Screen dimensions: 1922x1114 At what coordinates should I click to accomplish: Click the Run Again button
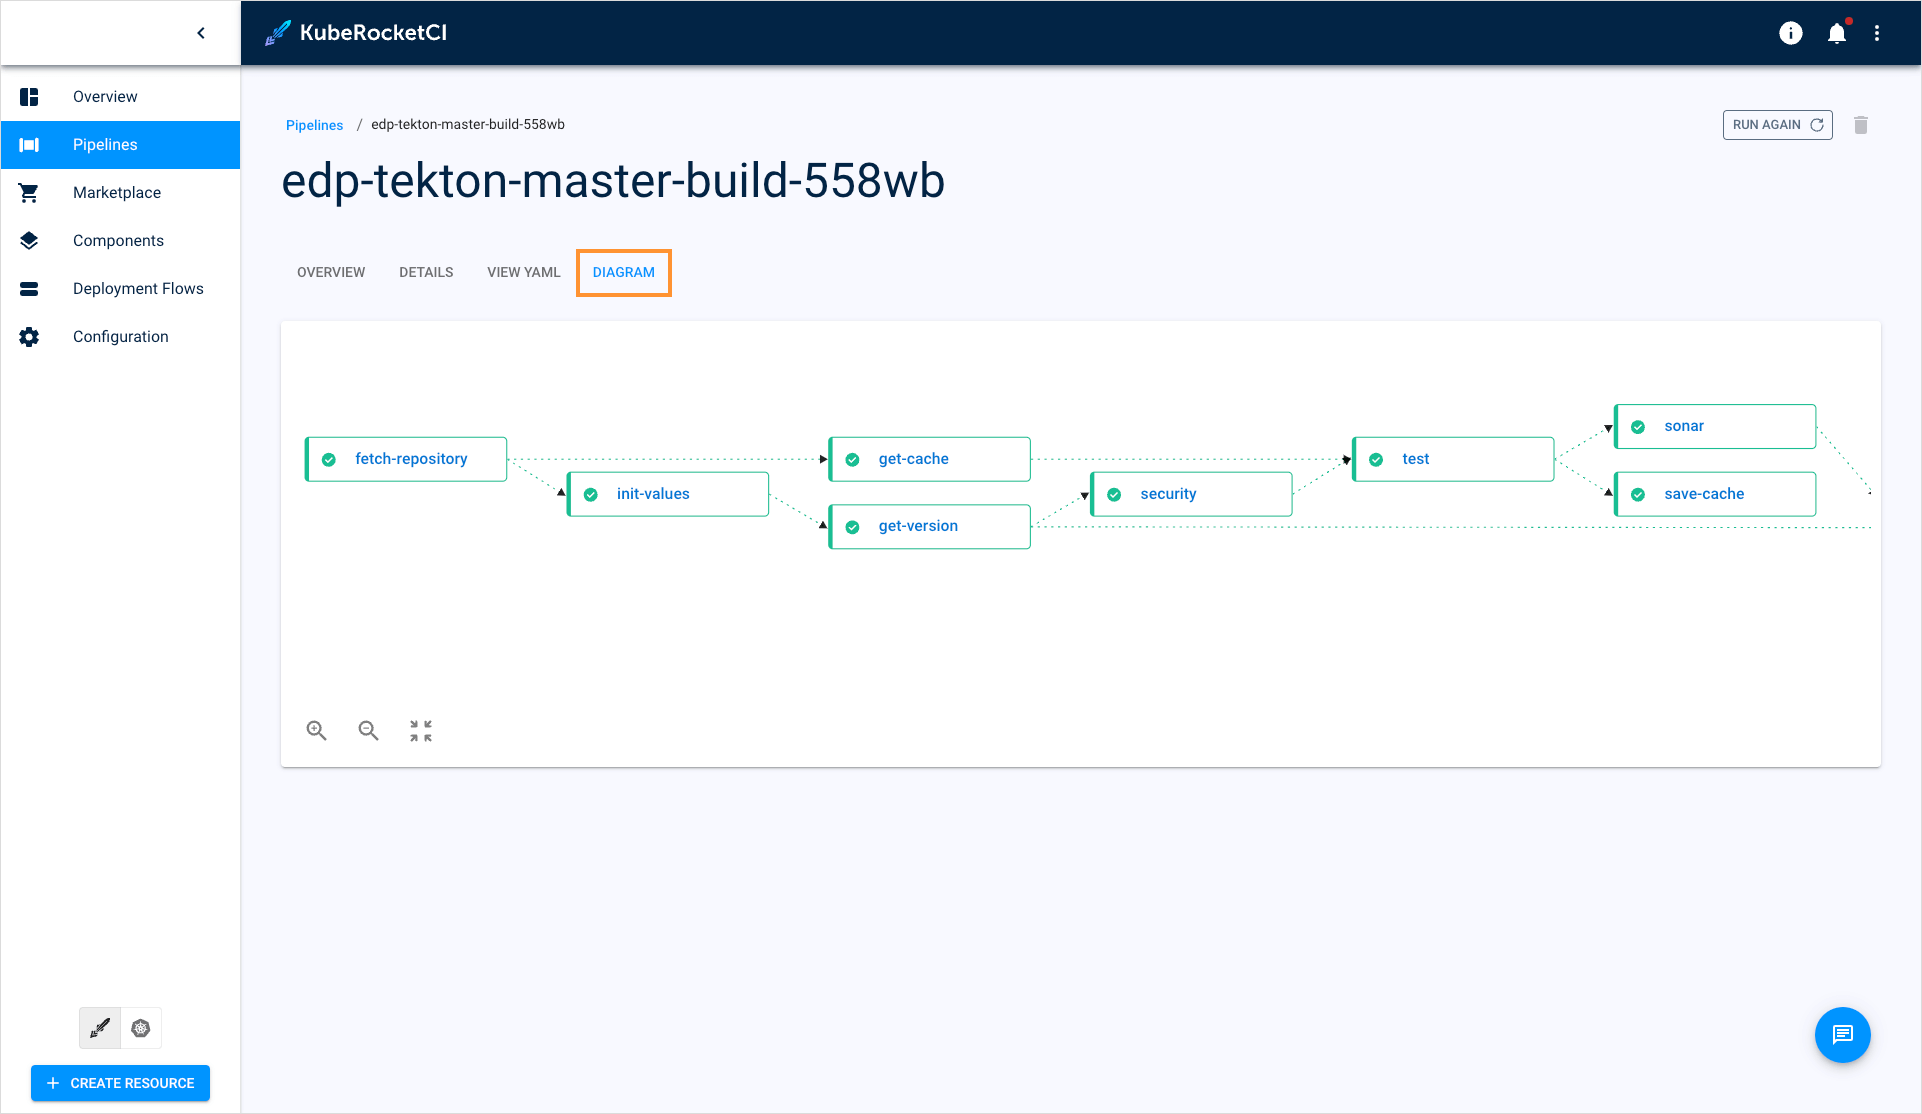click(x=1777, y=125)
